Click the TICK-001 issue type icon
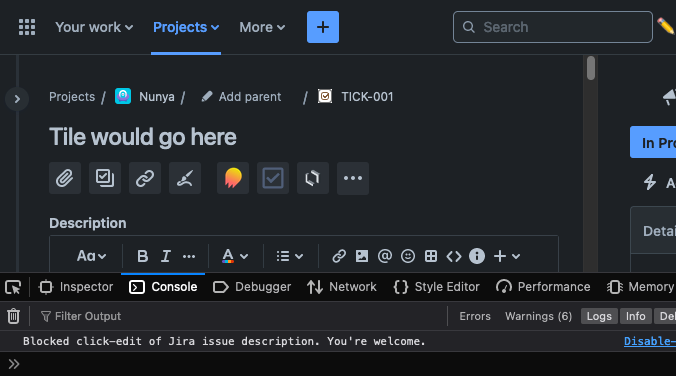This screenshot has width=676, height=376. [x=325, y=96]
